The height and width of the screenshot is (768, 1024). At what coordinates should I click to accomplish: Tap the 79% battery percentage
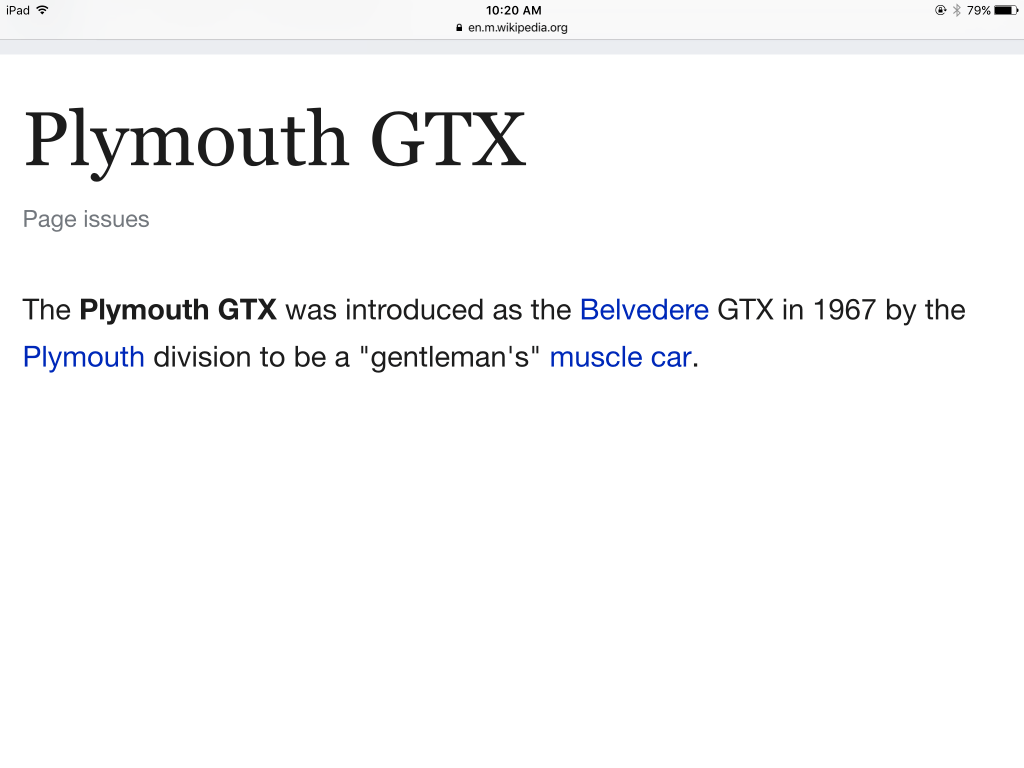click(x=978, y=10)
